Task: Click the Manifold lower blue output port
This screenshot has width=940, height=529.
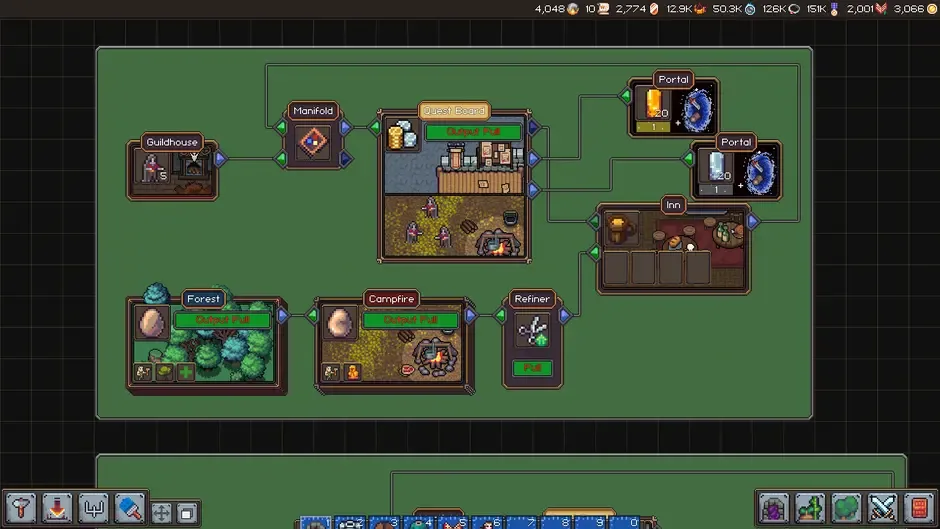Action: tap(345, 159)
